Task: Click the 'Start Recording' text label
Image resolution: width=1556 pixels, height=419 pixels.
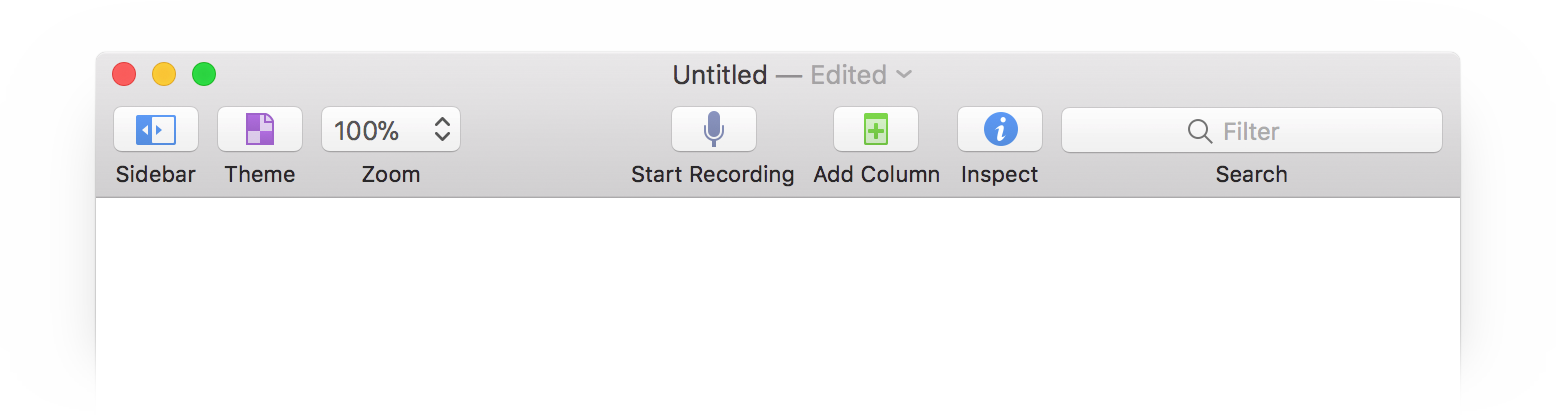Action: click(x=712, y=175)
